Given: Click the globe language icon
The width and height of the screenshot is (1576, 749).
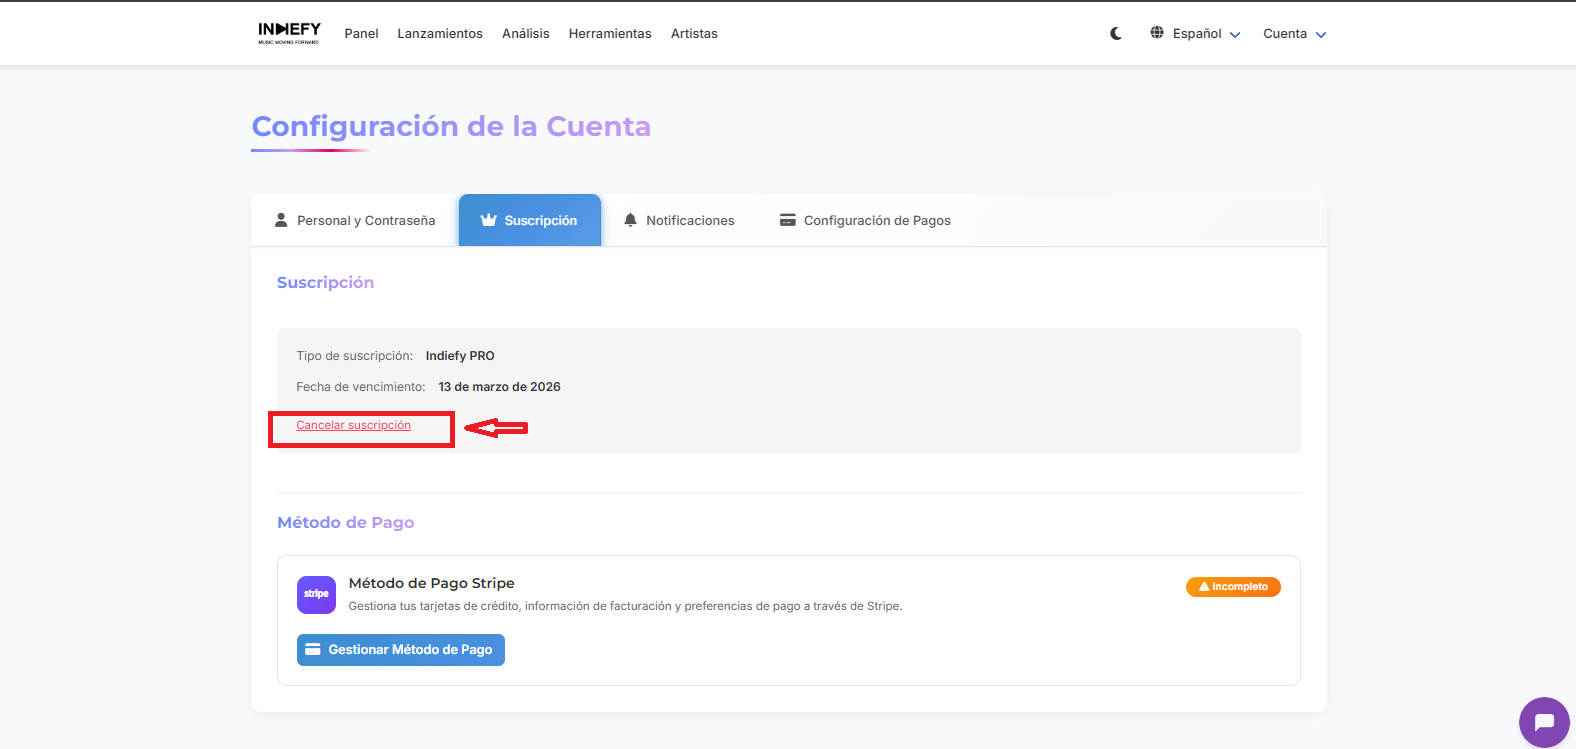Looking at the screenshot, I should coord(1157,33).
